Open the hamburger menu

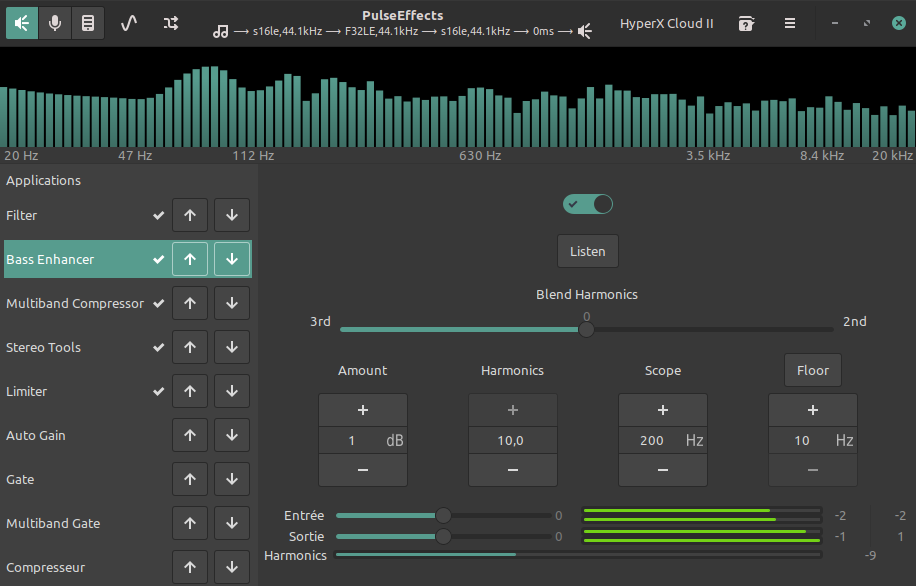[x=790, y=23]
